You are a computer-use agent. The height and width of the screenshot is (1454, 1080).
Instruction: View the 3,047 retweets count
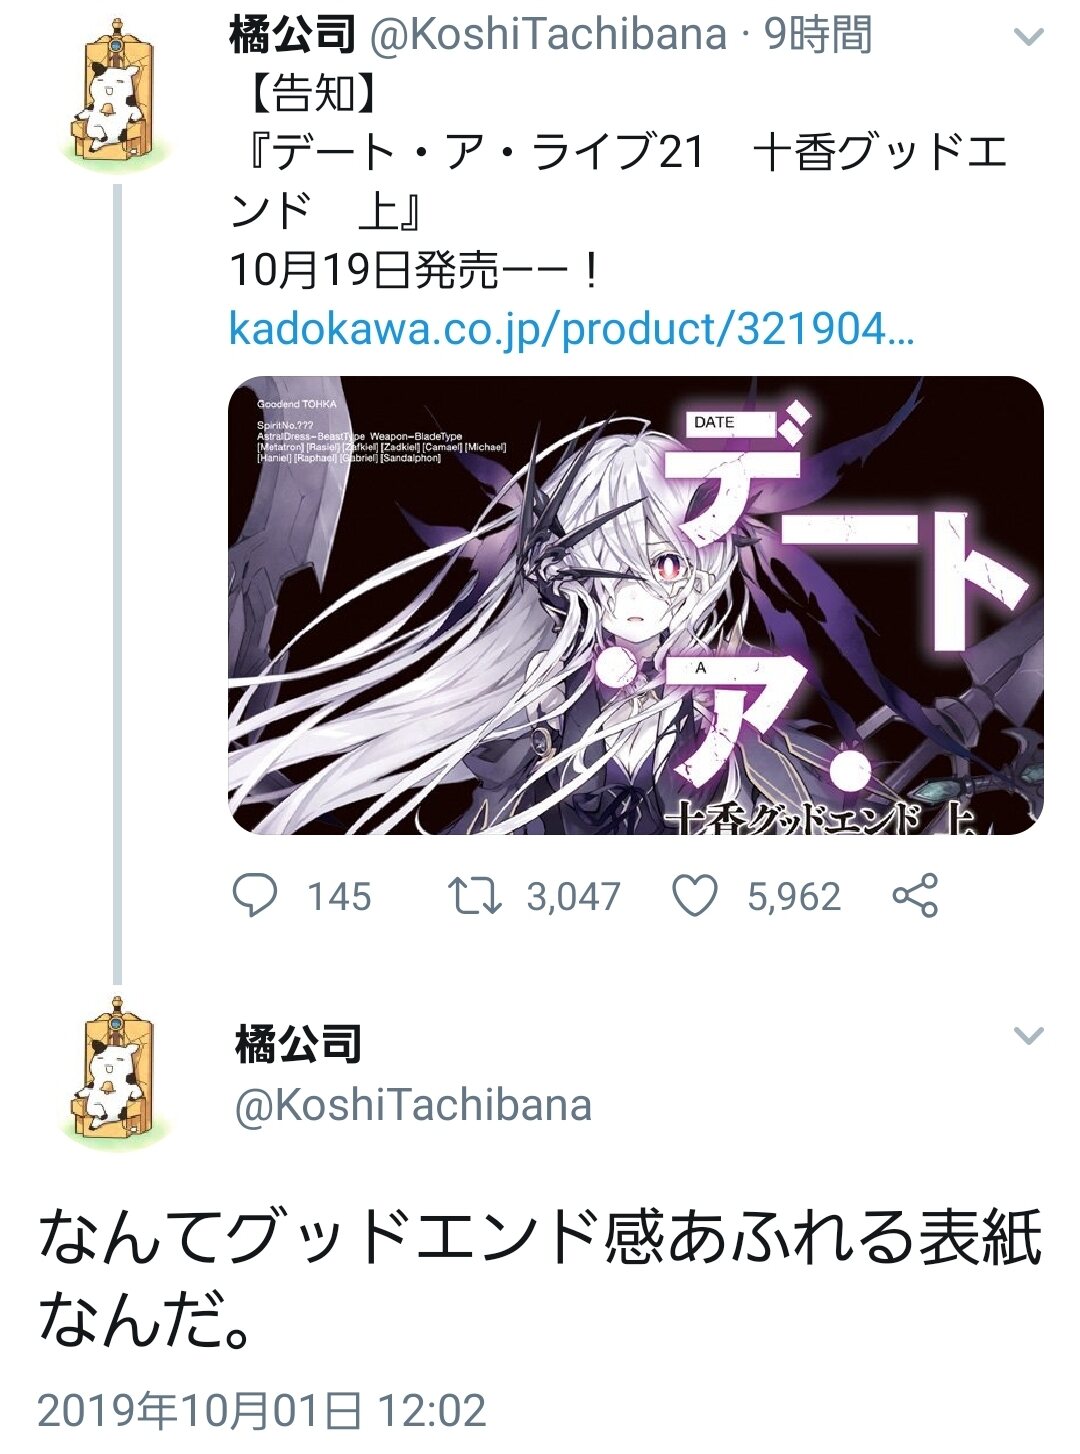click(574, 896)
